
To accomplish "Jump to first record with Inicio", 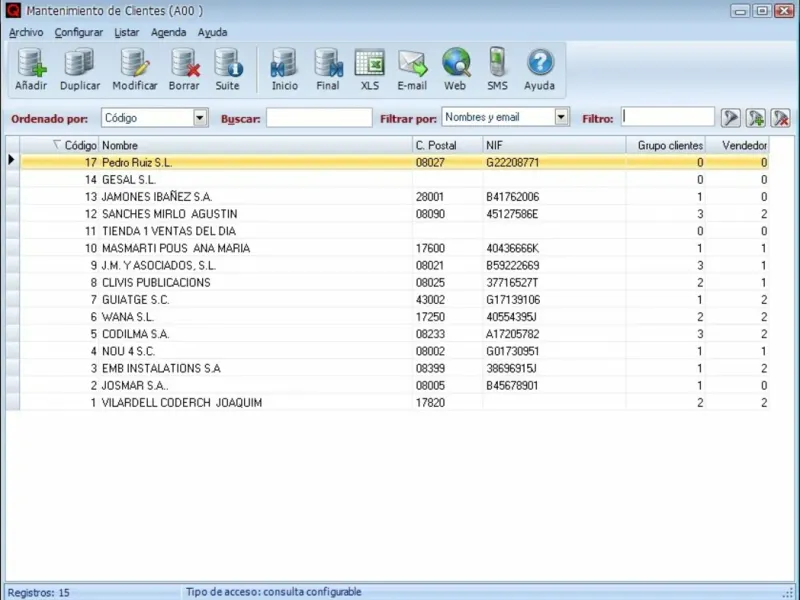I will coord(284,69).
